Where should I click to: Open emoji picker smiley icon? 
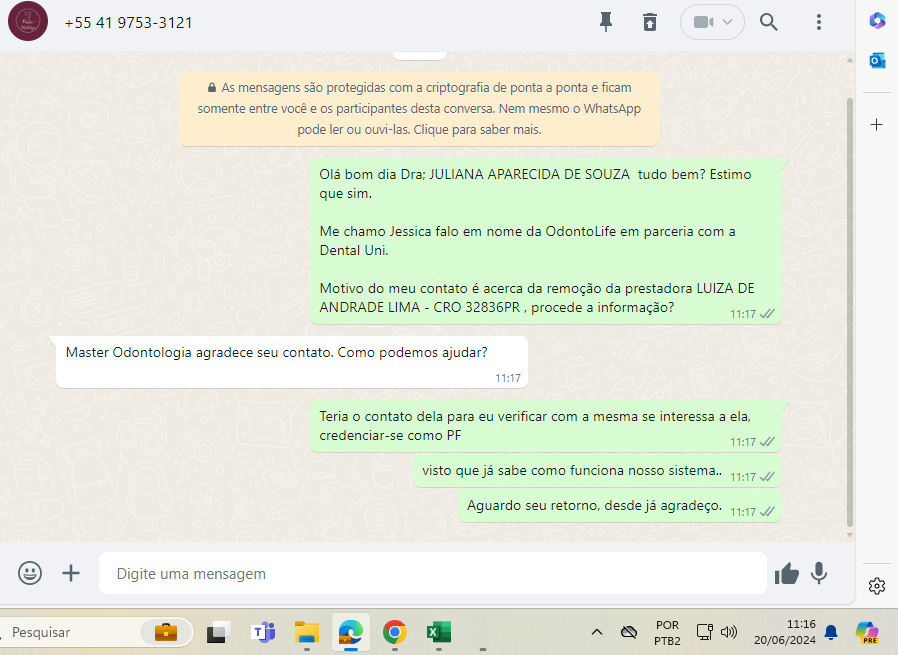(x=30, y=573)
